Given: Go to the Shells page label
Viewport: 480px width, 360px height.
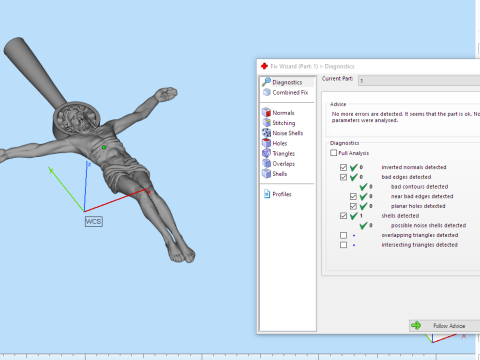Looking at the screenshot, I should [x=280, y=174].
